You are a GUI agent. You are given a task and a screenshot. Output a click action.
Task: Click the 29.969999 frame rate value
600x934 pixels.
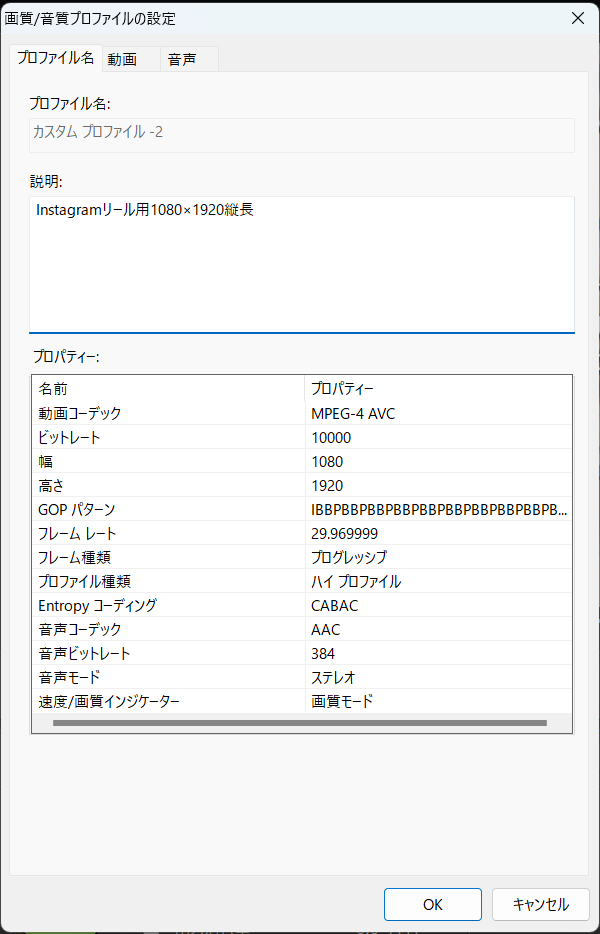[344, 533]
